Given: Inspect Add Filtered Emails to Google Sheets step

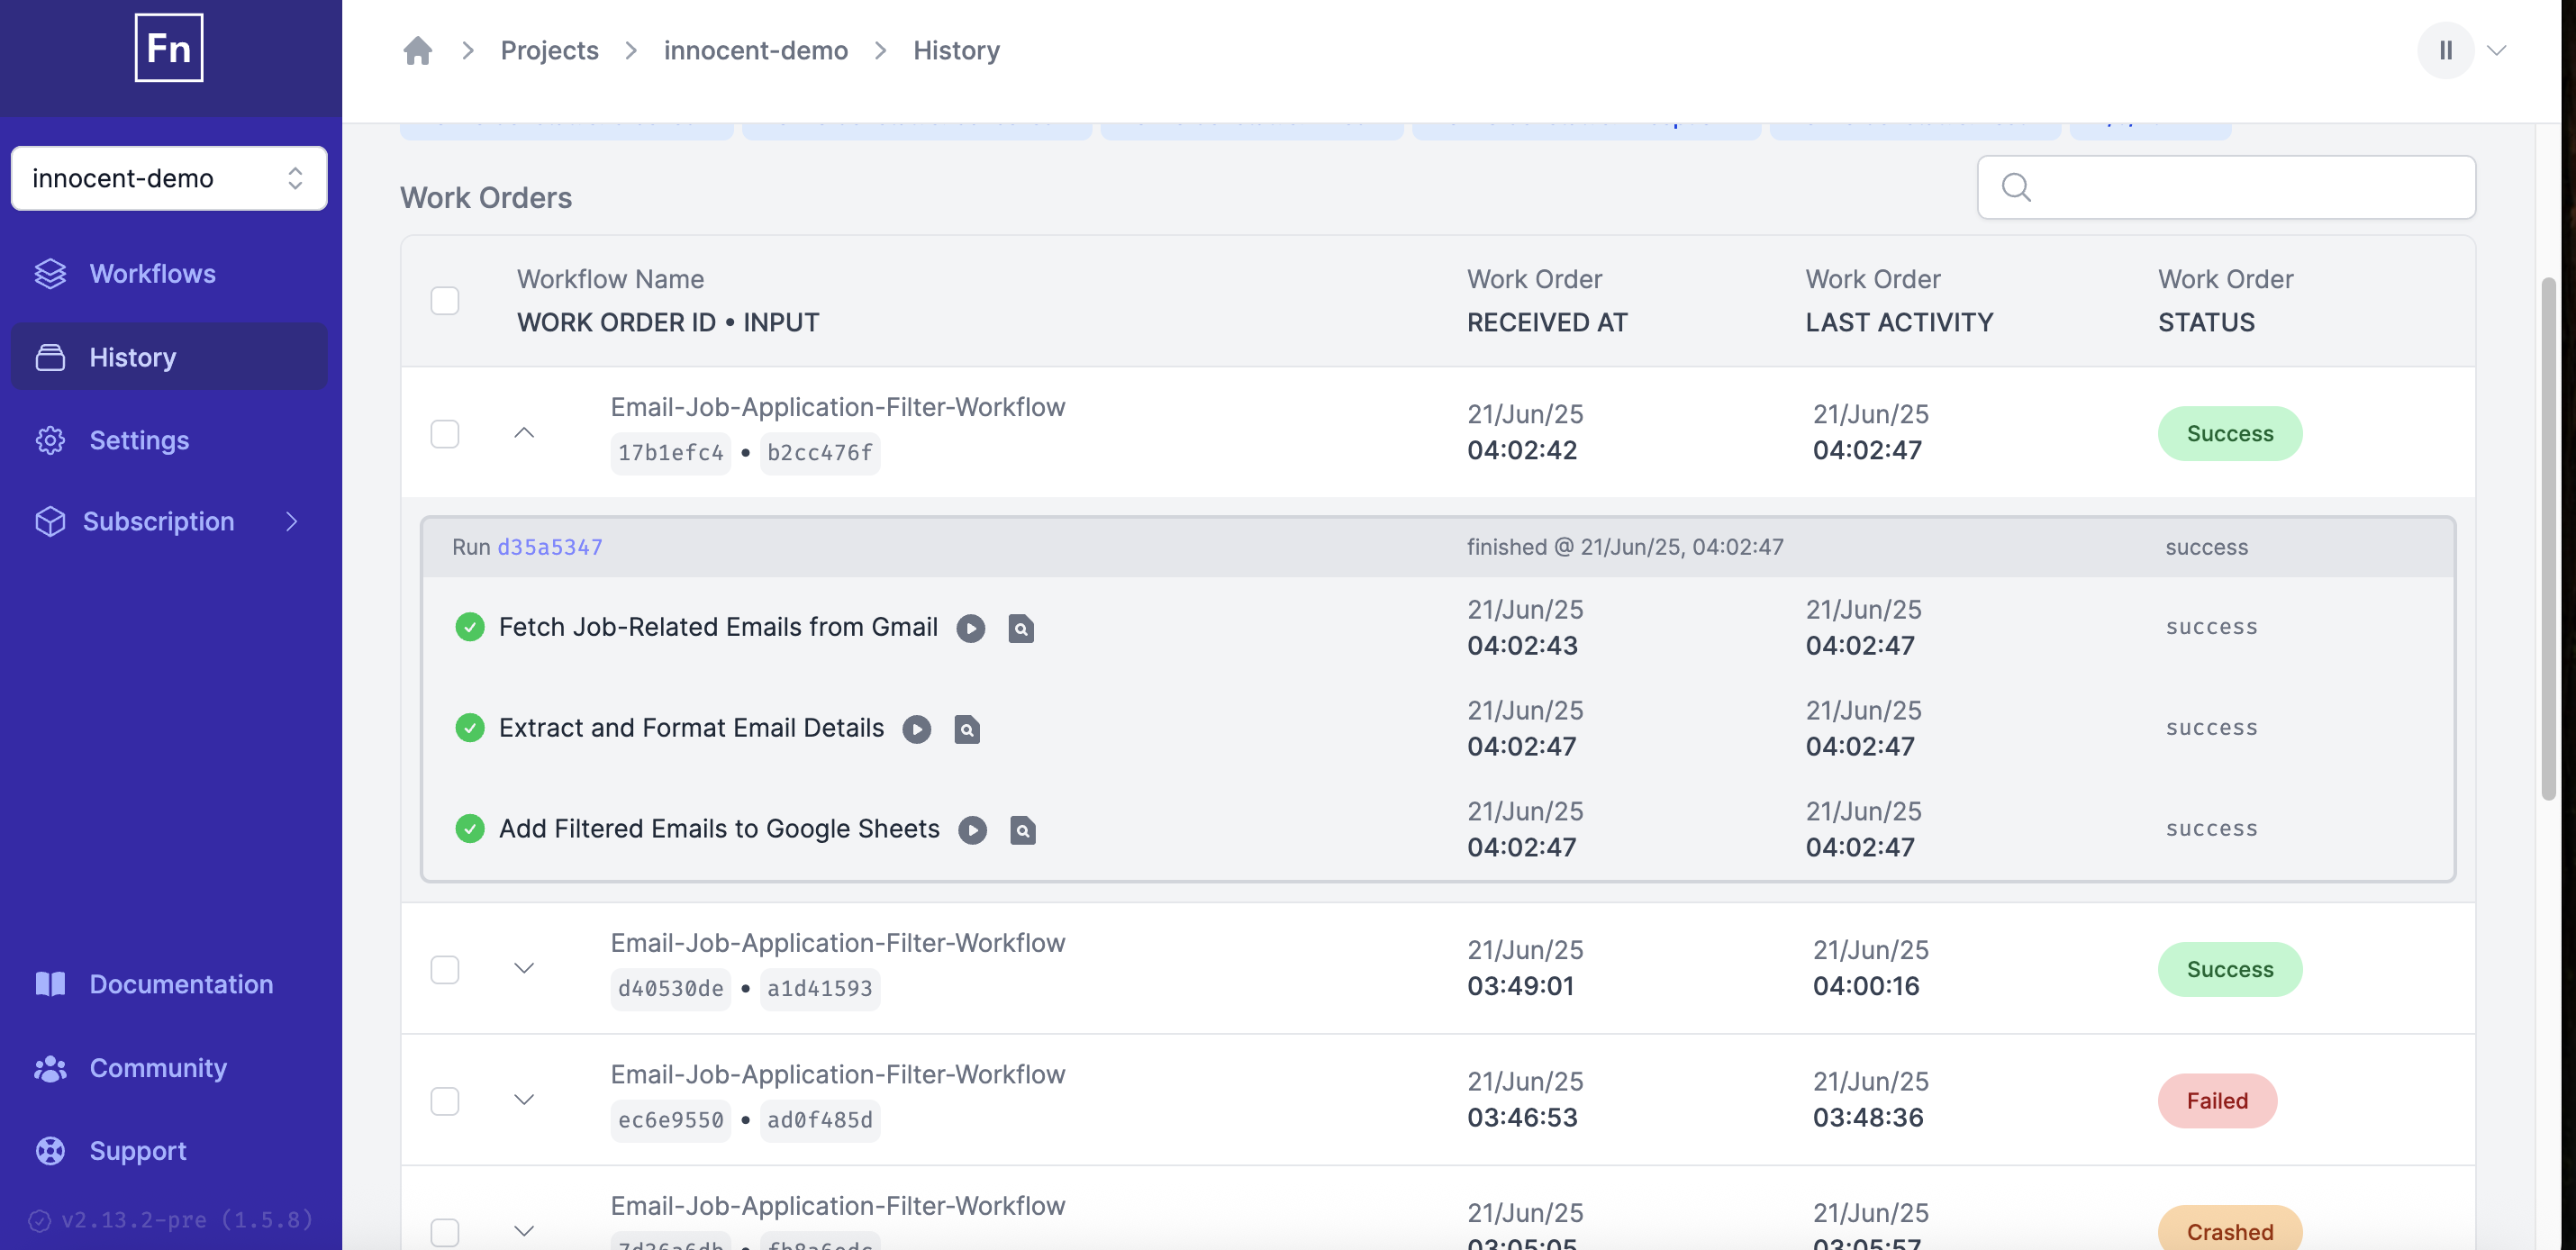Looking at the screenshot, I should (x=1023, y=830).
